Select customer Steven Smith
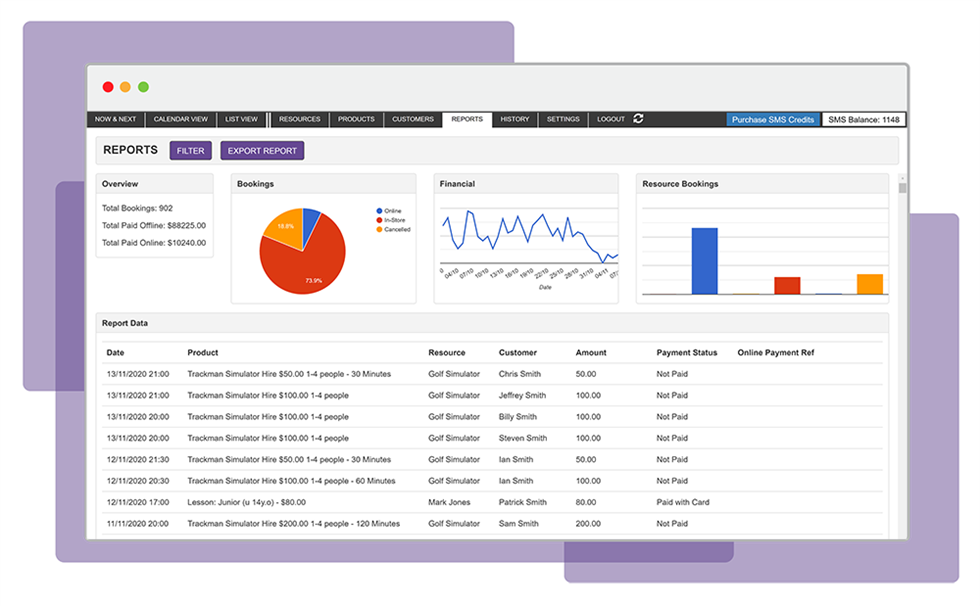Image resolution: width=980 pixels, height=606 pixels. click(x=523, y=439)
